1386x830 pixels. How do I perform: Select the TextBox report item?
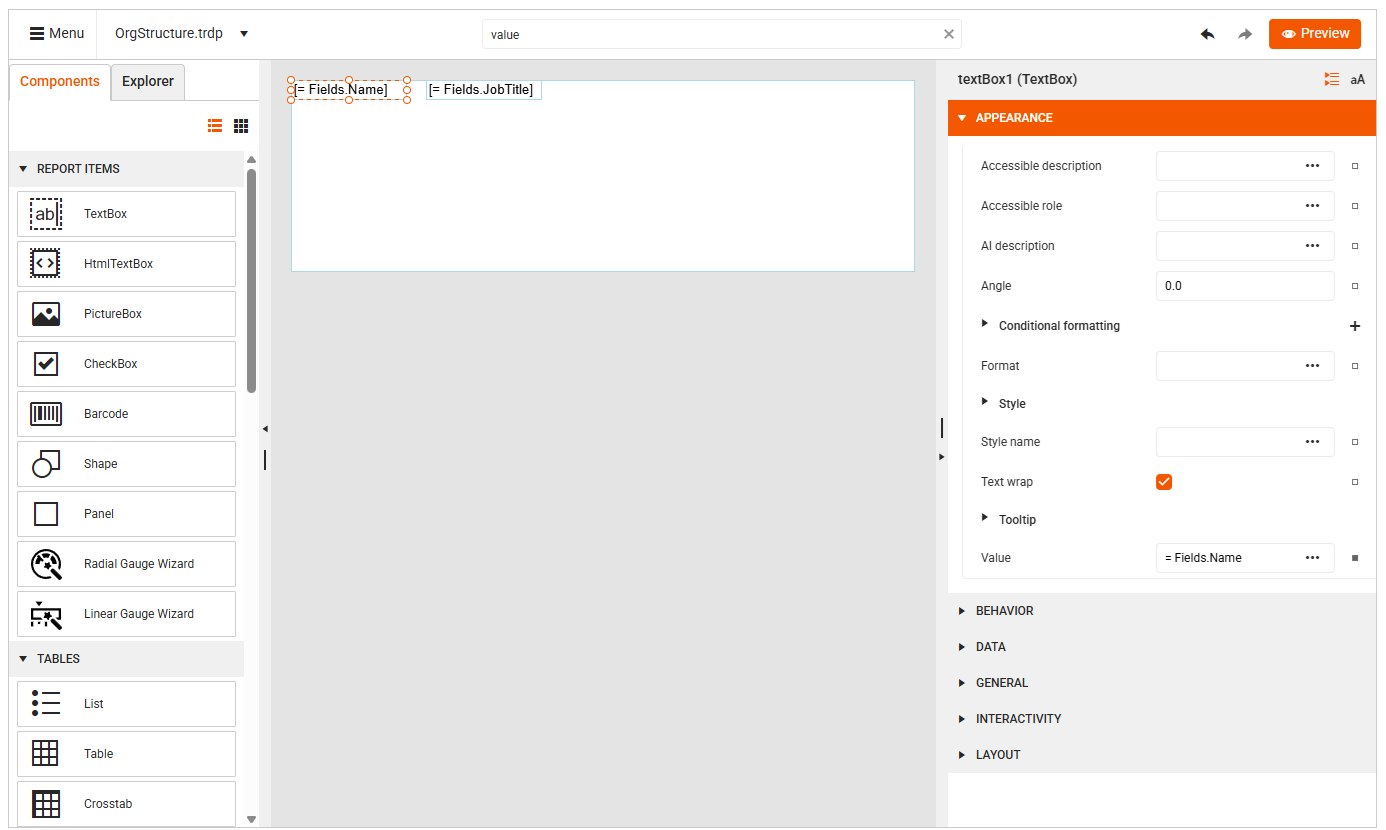(126, 213)
